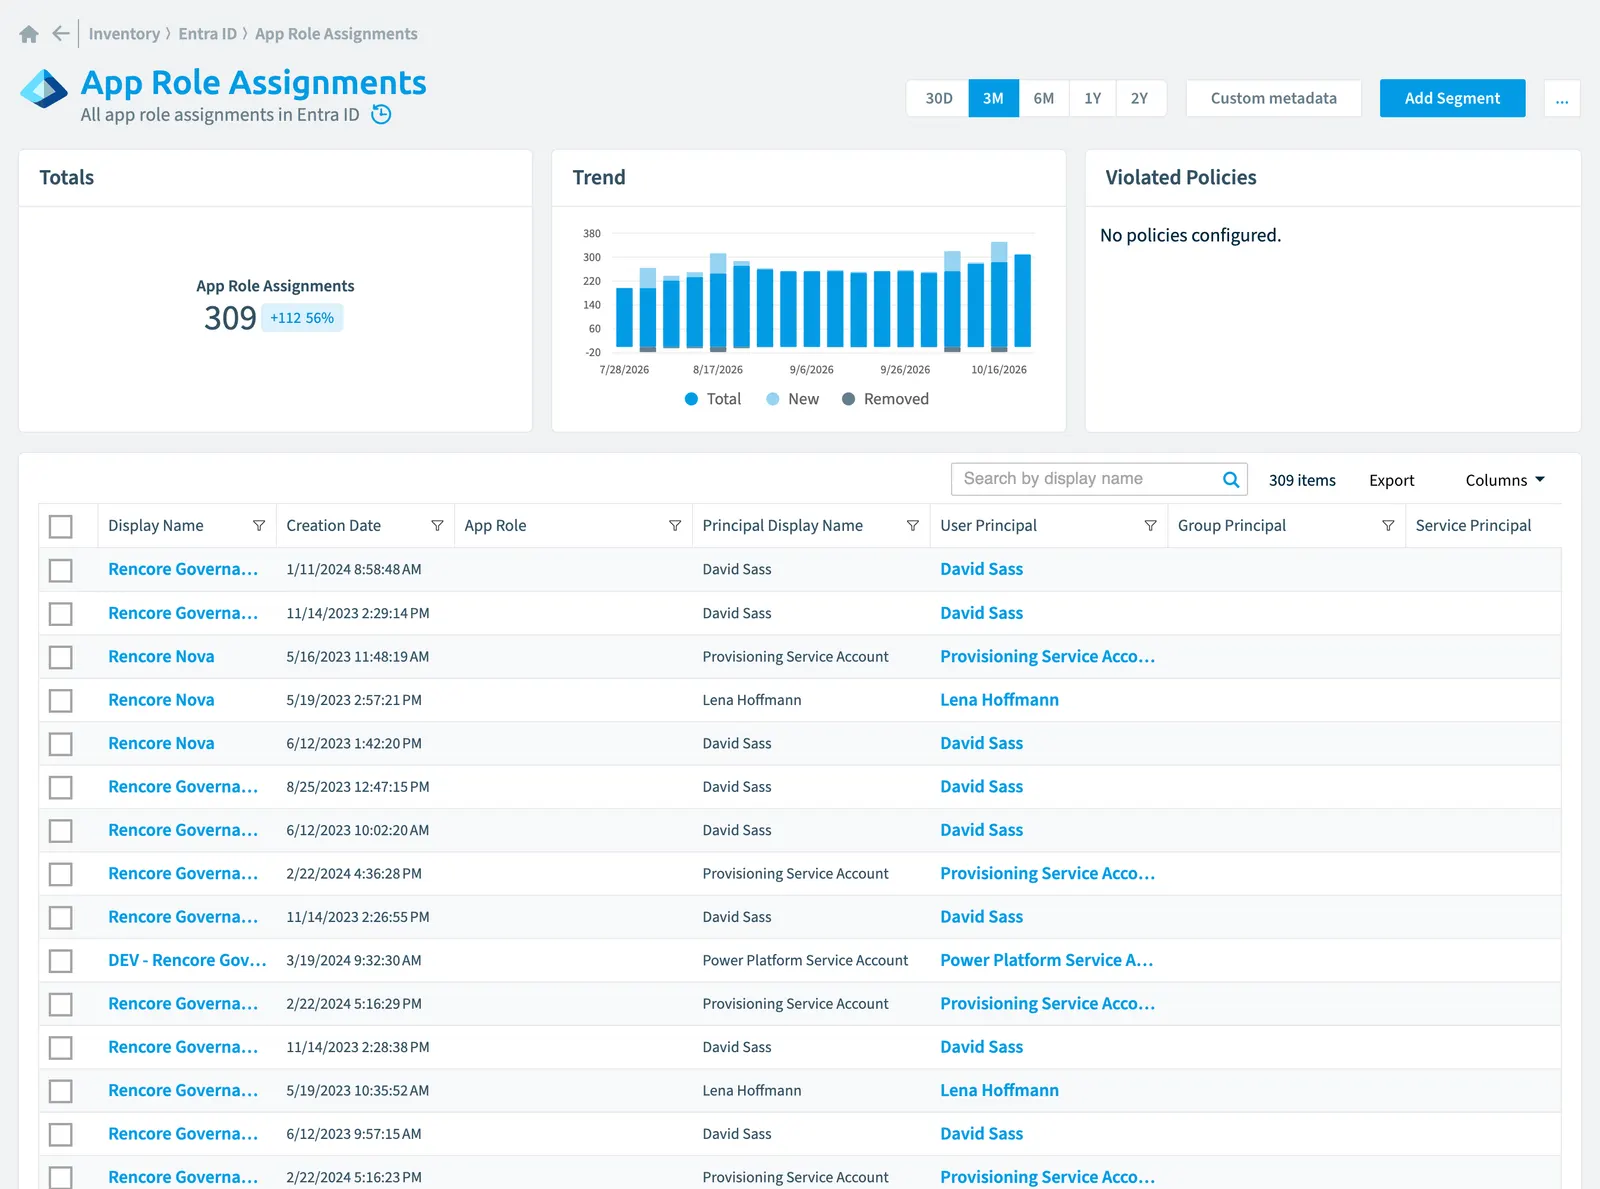The height and width of the screenshot is (1189, 1600).
Task: Open the more options ellipsis button
Action: click(x=1562, y=98)
